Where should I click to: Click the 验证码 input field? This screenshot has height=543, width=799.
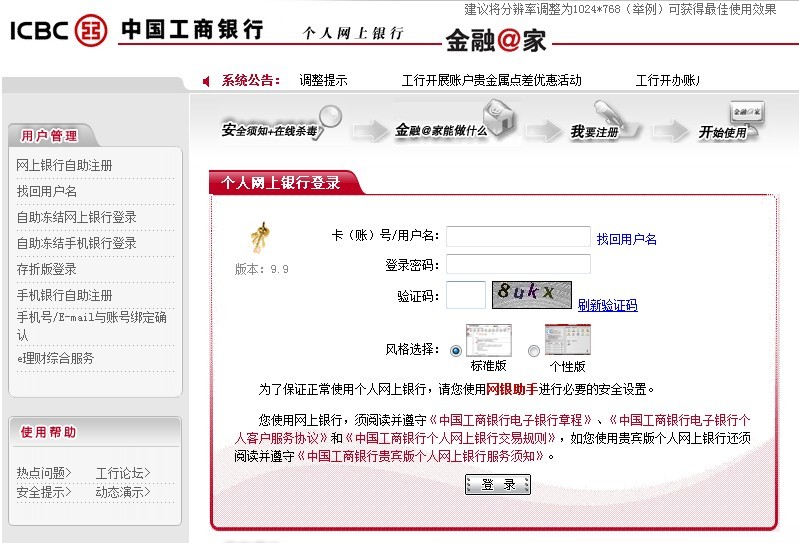[466, 295]
